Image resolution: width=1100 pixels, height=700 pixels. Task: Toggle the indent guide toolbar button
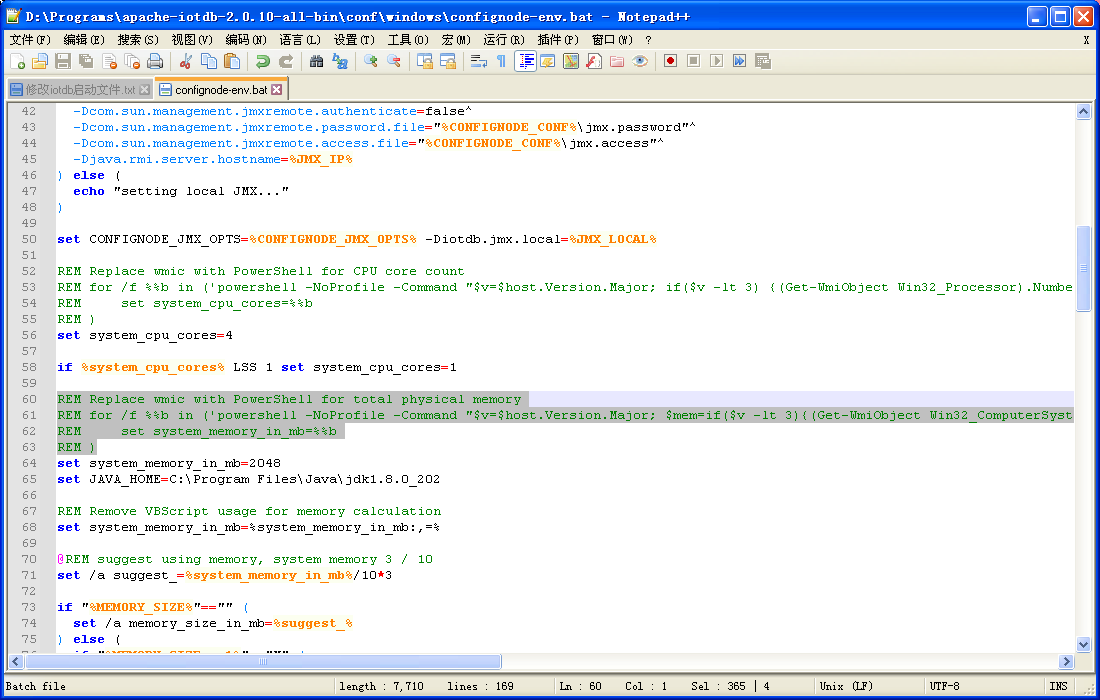click(x=525, y=62)
